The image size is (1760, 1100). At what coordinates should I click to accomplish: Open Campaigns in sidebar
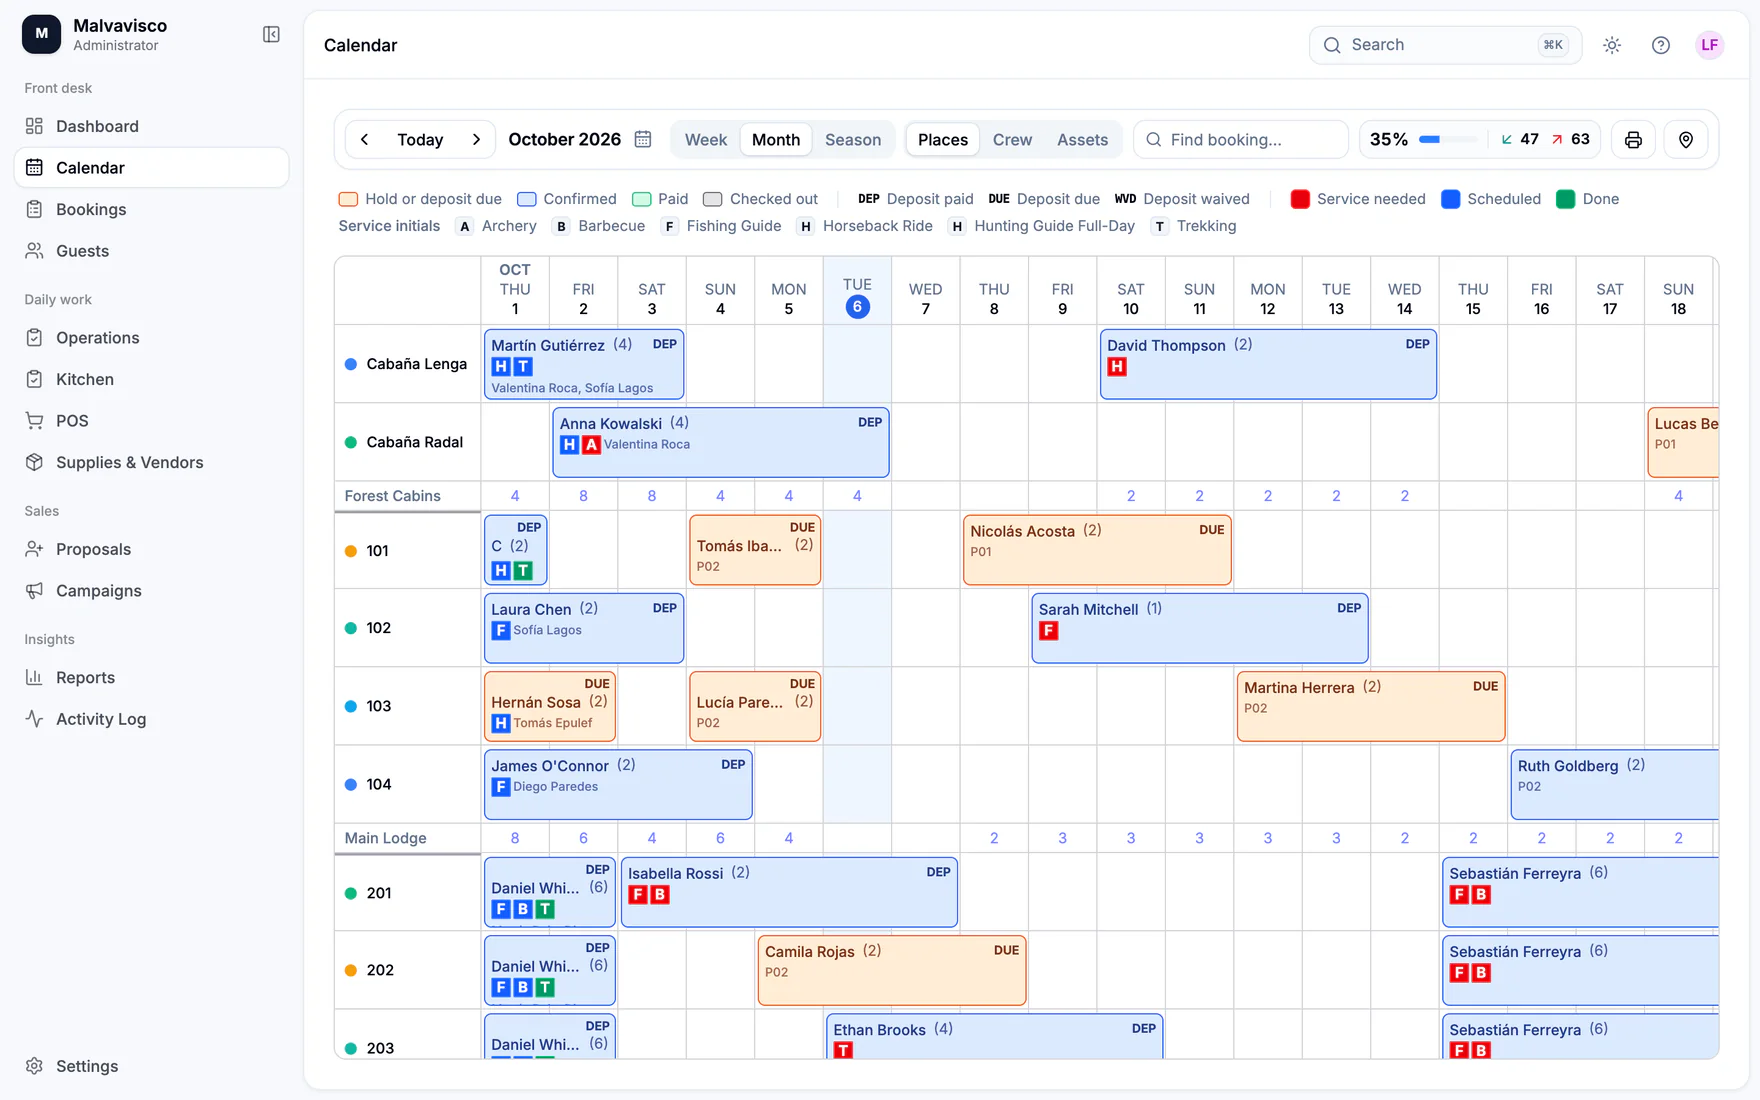[x=151, y=591]
